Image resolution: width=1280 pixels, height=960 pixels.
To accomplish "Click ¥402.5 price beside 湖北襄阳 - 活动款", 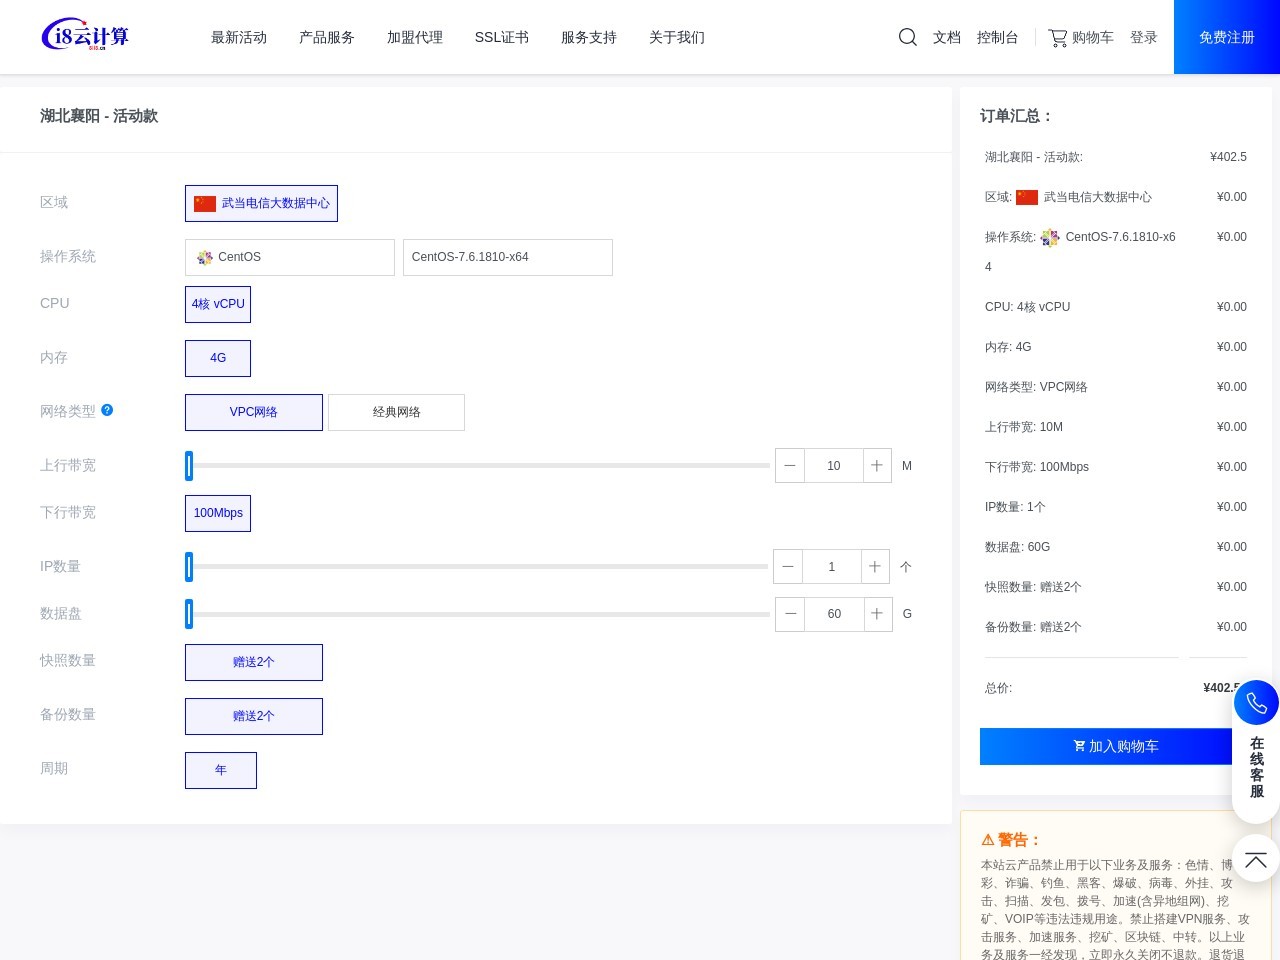I will click(x=1228, y=157).
